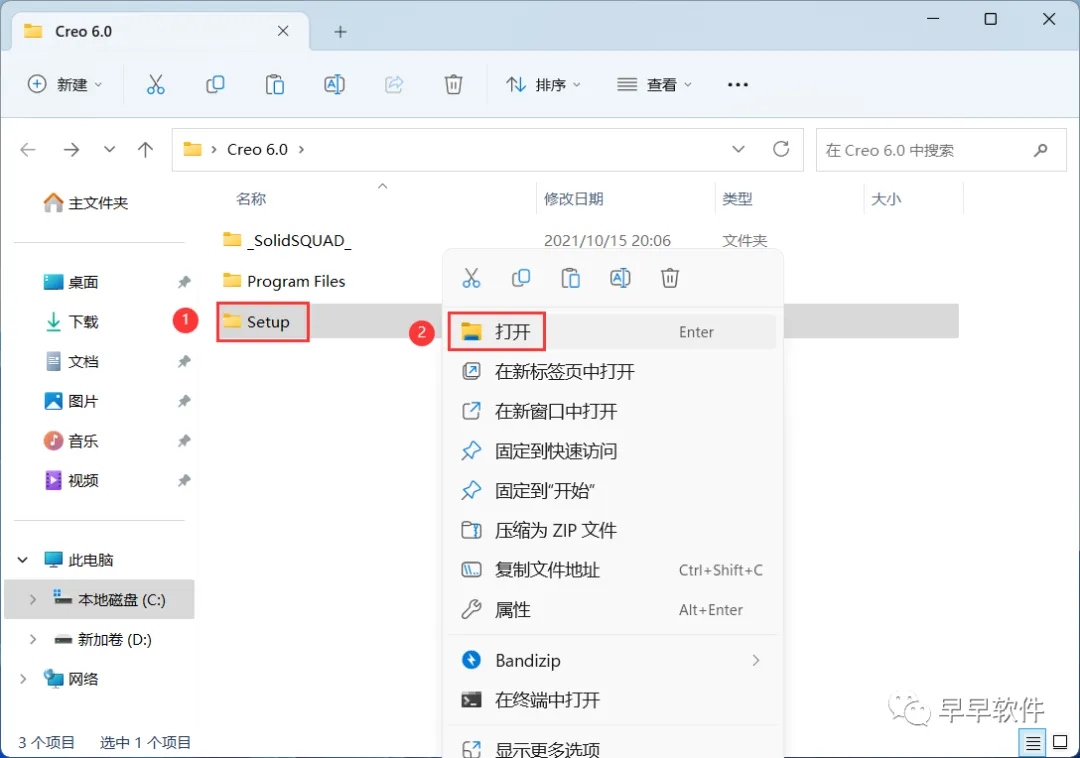Add a new tab with the plus button
The height and width of the screenshot is (758, 1080).
tap(340, 32)
